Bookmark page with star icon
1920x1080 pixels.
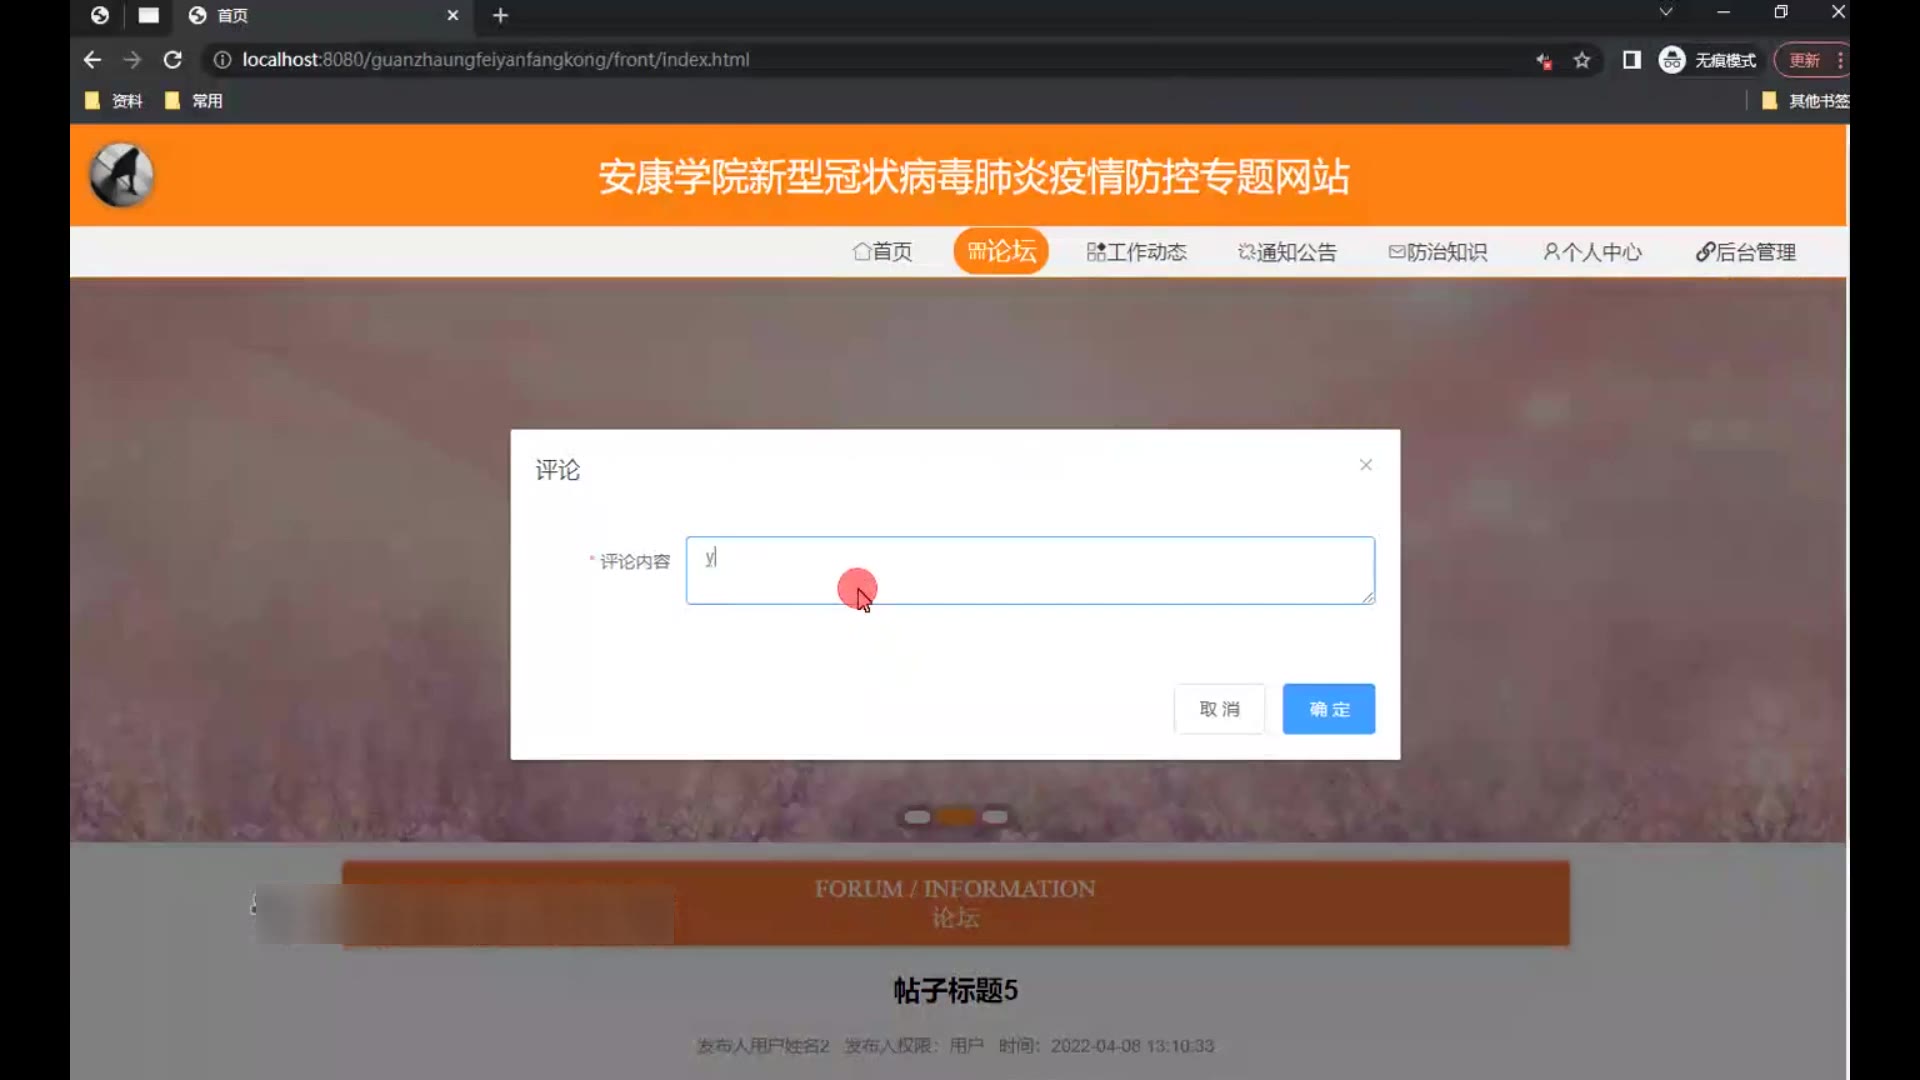pos(1581,60)
